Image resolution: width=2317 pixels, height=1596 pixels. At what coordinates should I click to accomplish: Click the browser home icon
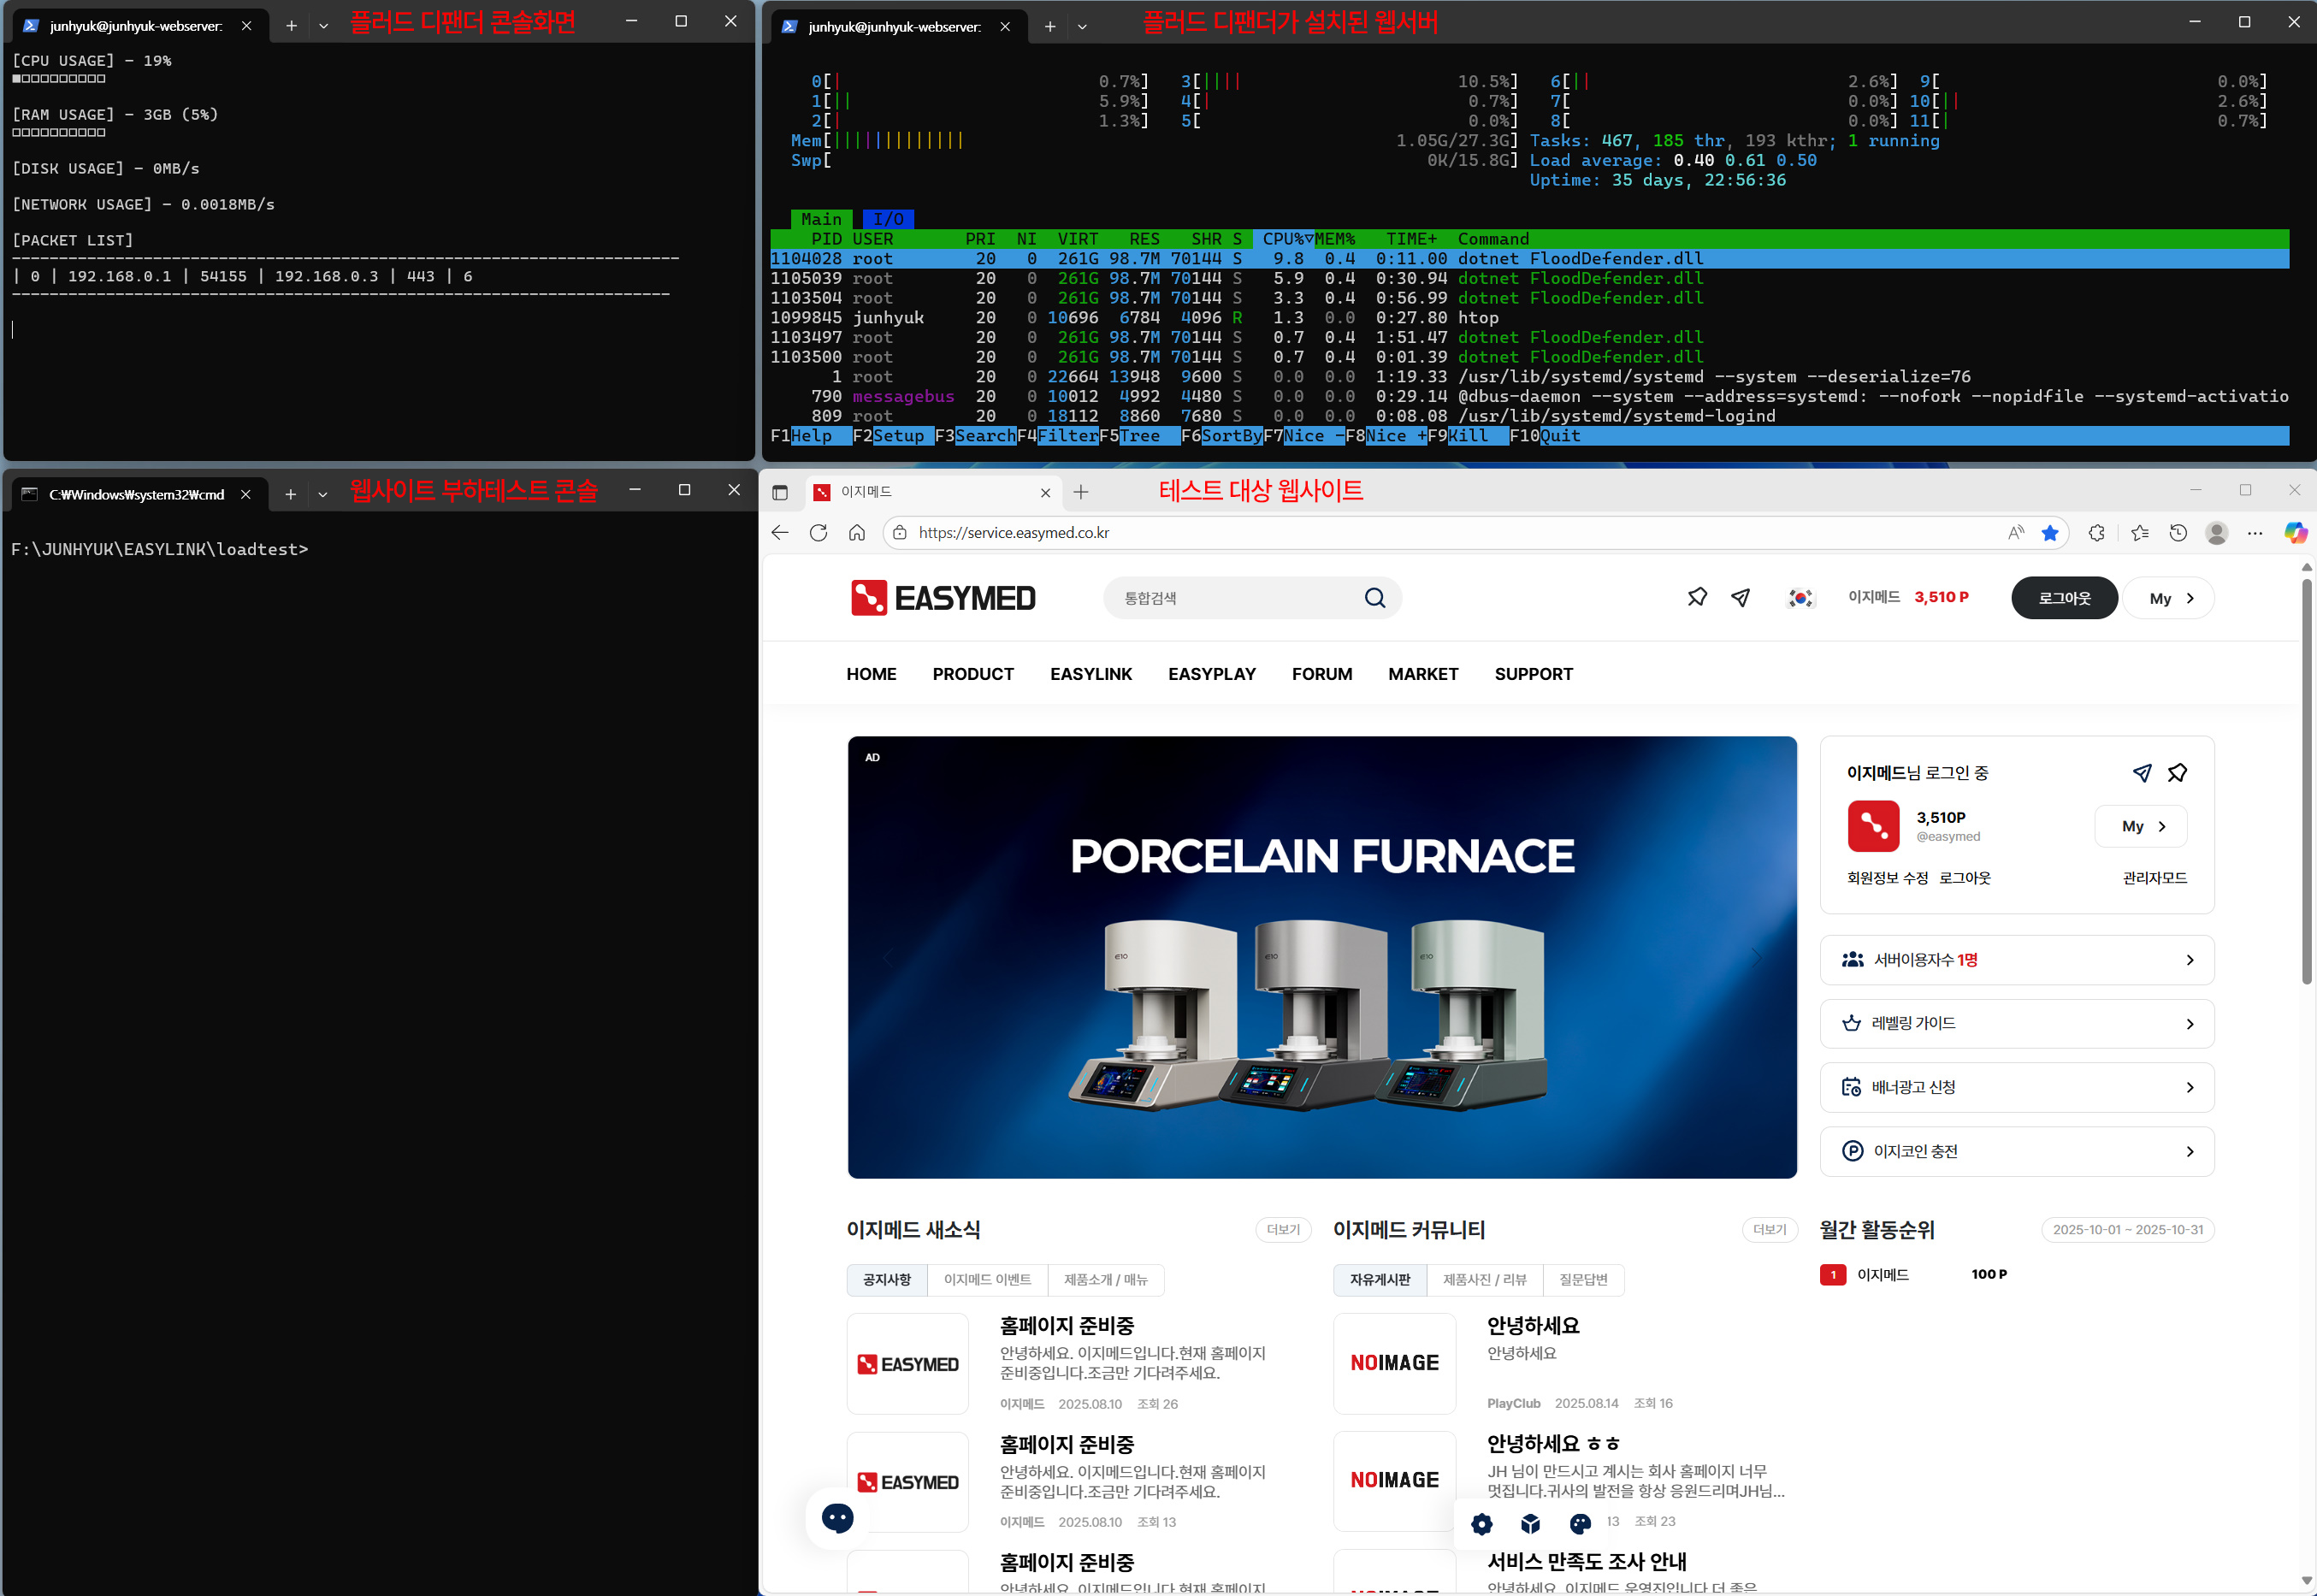coord(857,533)
